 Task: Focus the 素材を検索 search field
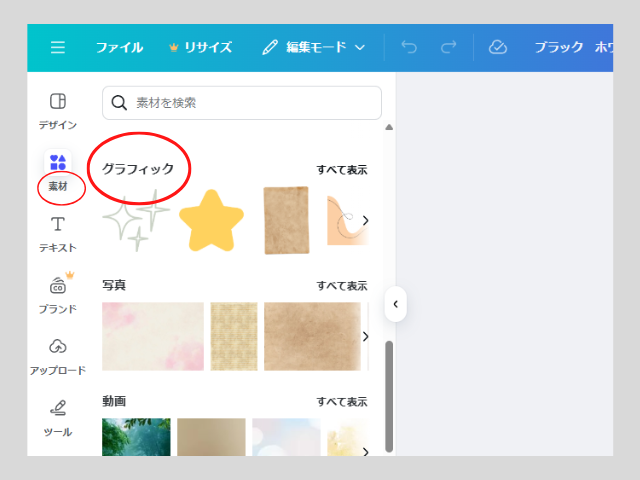click(x=242, y=103)
